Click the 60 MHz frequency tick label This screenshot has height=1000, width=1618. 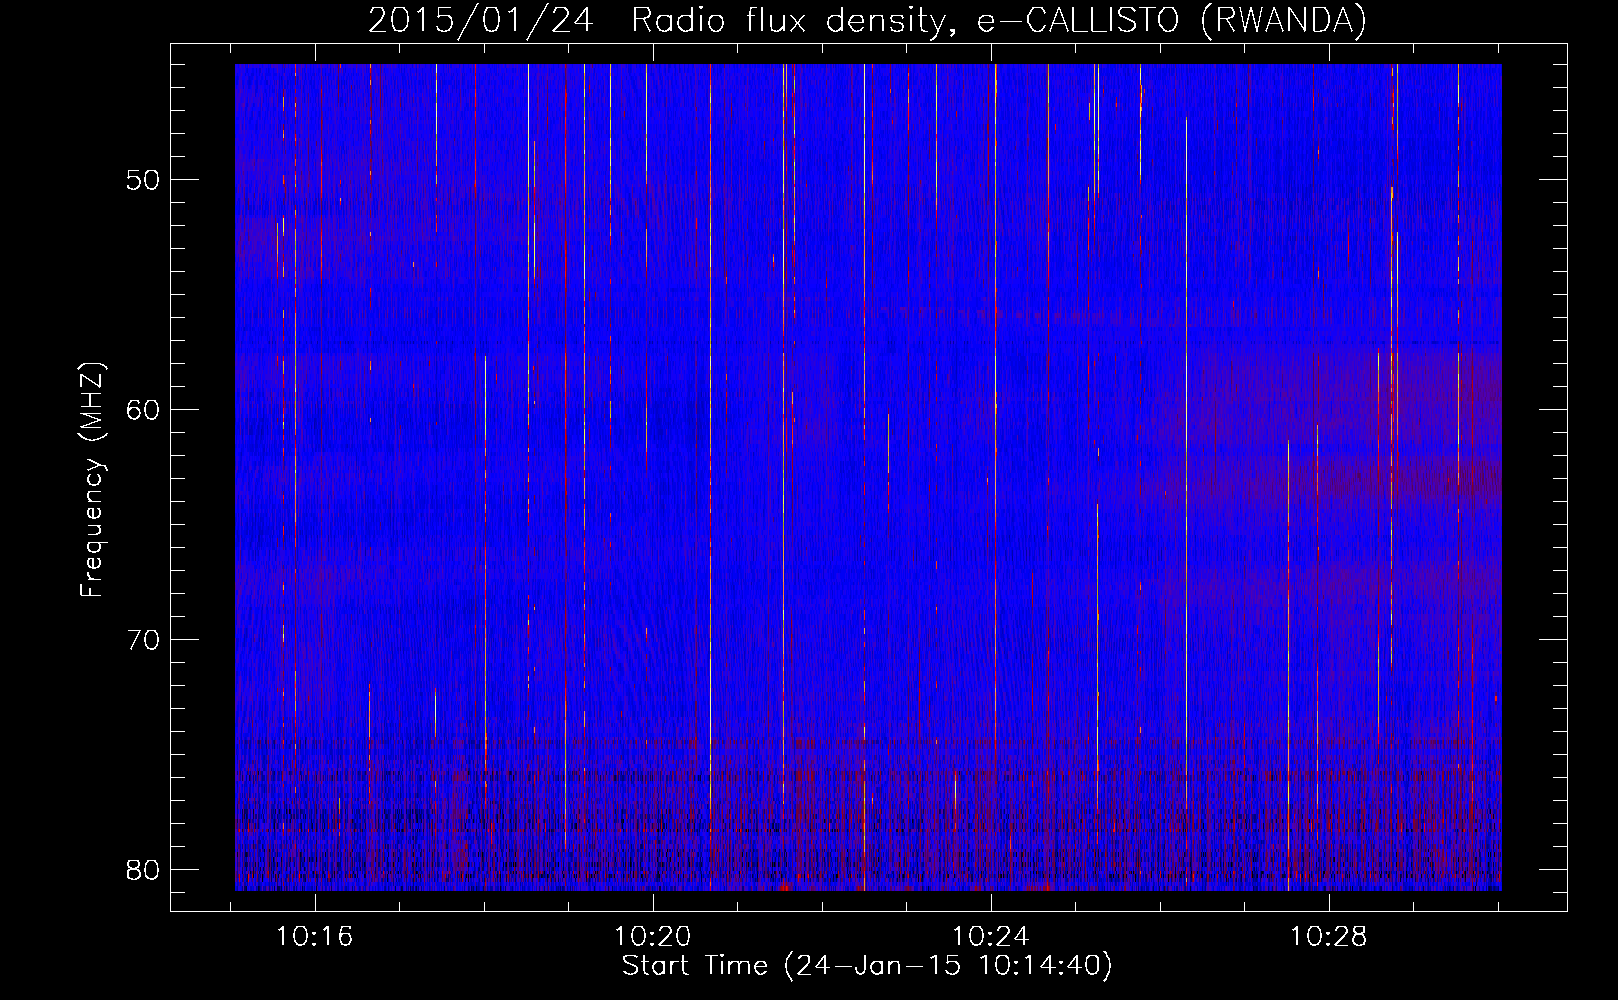(144, 410)
